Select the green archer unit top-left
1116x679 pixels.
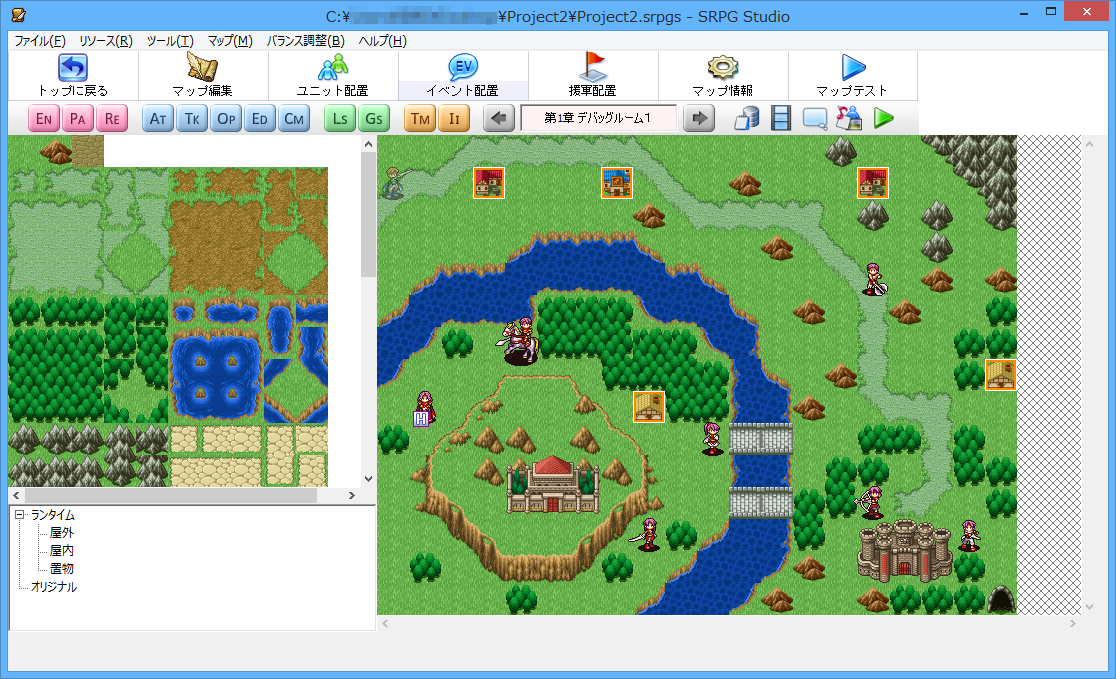pyautogui.click(x=394, y=183)
